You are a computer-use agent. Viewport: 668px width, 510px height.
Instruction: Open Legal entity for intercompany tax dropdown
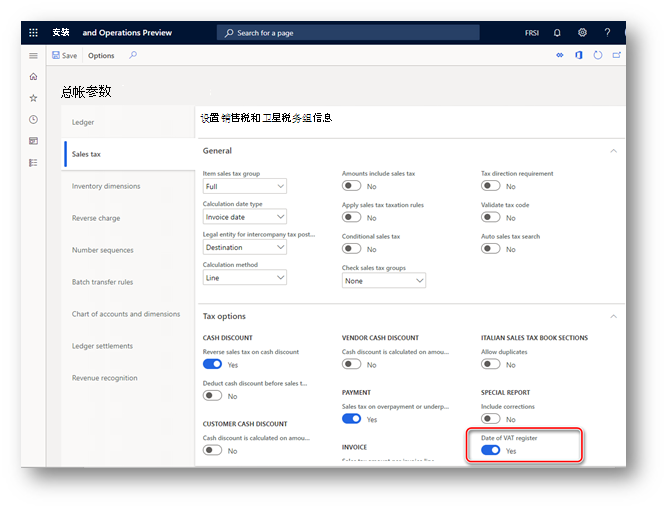click(x=245, y=247)
